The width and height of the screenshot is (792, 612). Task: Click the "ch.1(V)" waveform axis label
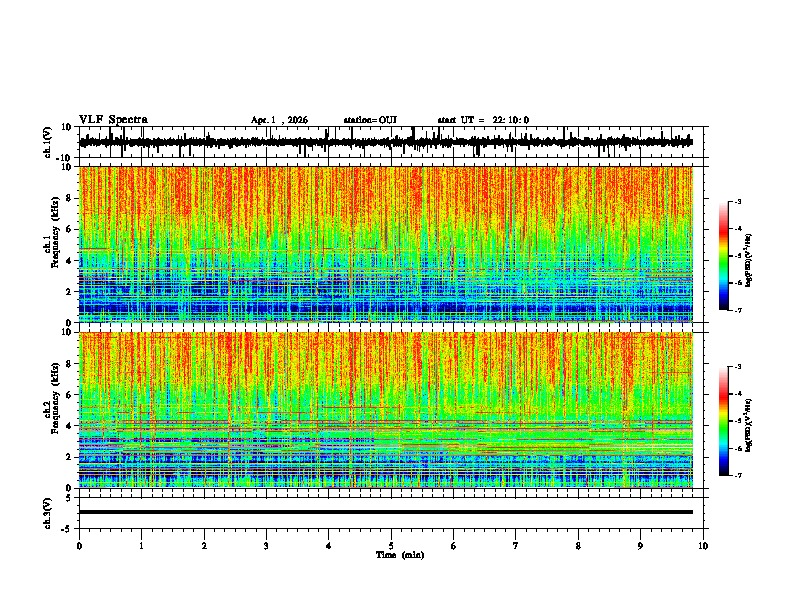click(x=48, y=142)
